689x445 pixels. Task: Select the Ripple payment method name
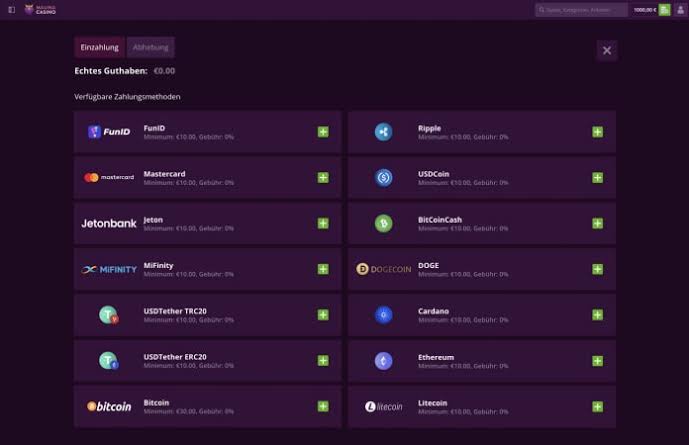click(x=429, y=128)
